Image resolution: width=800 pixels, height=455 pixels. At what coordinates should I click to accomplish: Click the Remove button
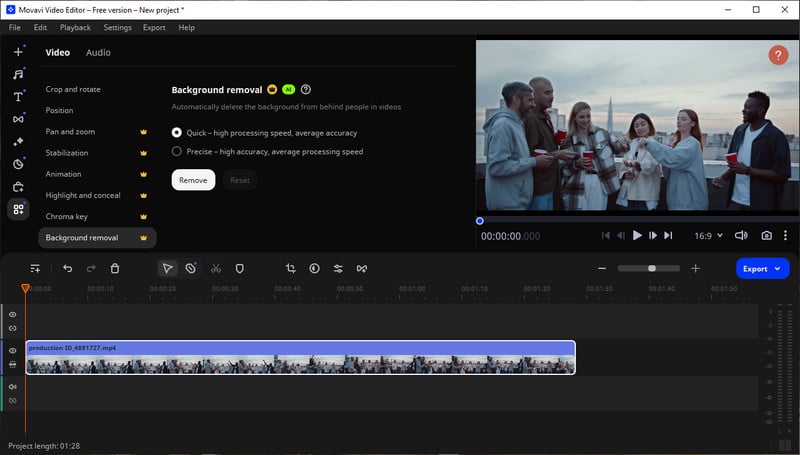(x=193, y=180)
